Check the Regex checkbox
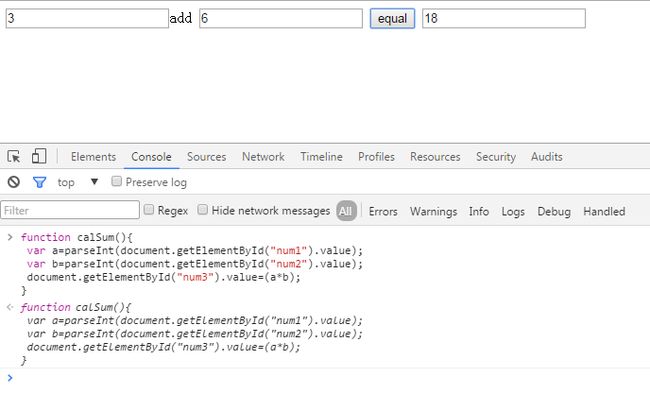The height and width of the screenshot is (394, 650). click(x=148, y=210)
